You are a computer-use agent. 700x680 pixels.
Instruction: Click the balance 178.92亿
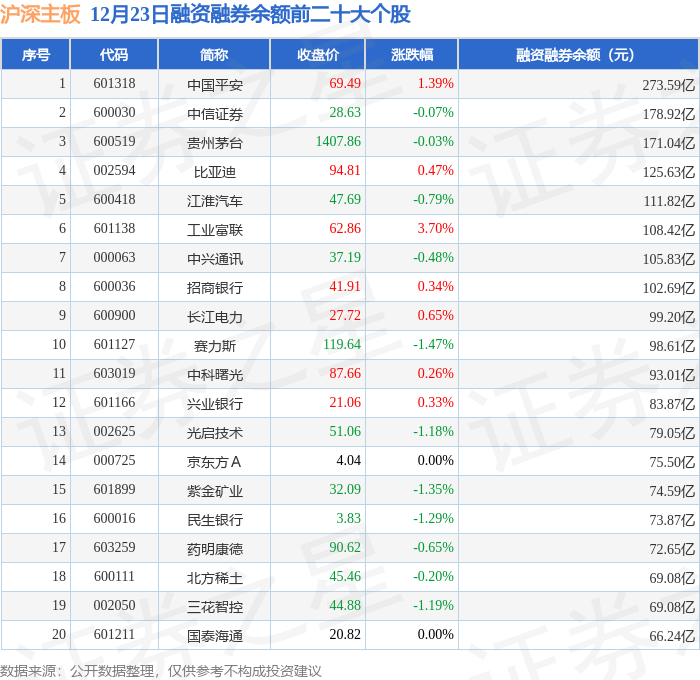point(668,114)
